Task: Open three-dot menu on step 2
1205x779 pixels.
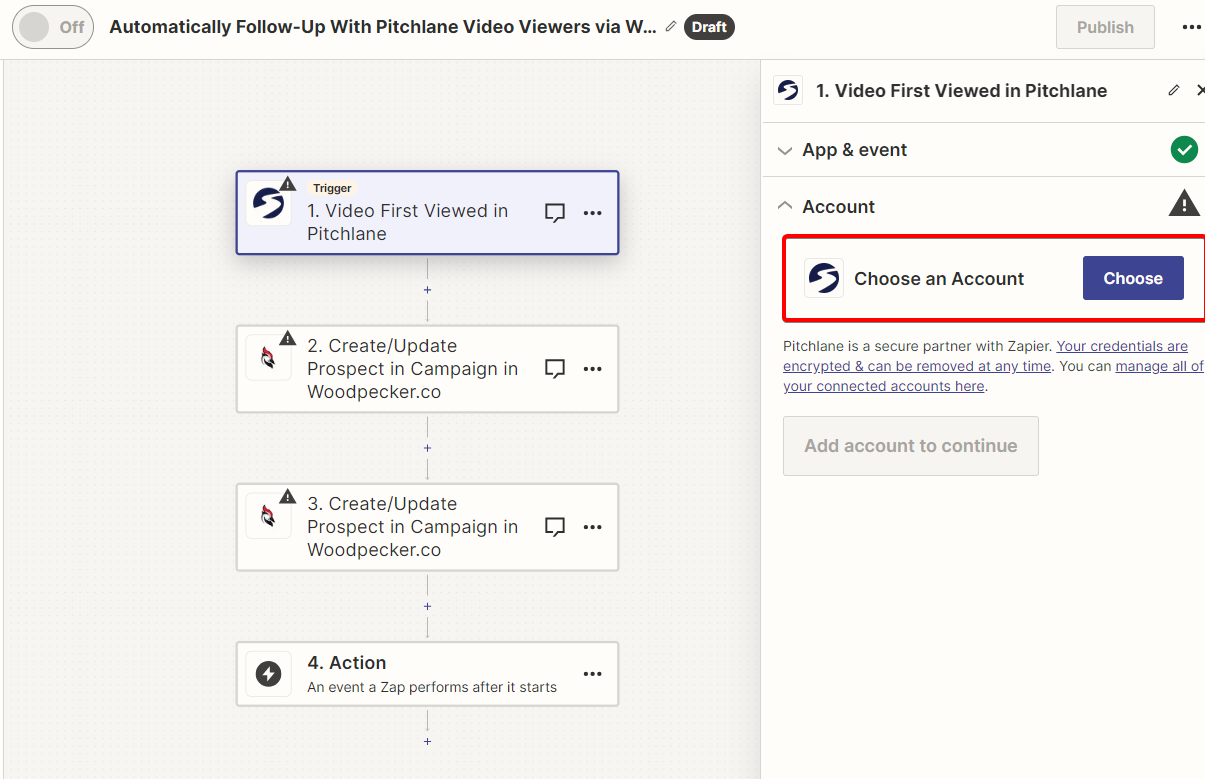Action: pyautogui.click(x=593, y=369)
